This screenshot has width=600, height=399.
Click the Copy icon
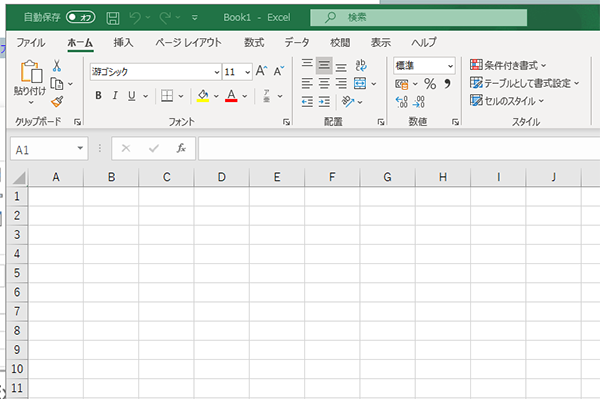57,83
